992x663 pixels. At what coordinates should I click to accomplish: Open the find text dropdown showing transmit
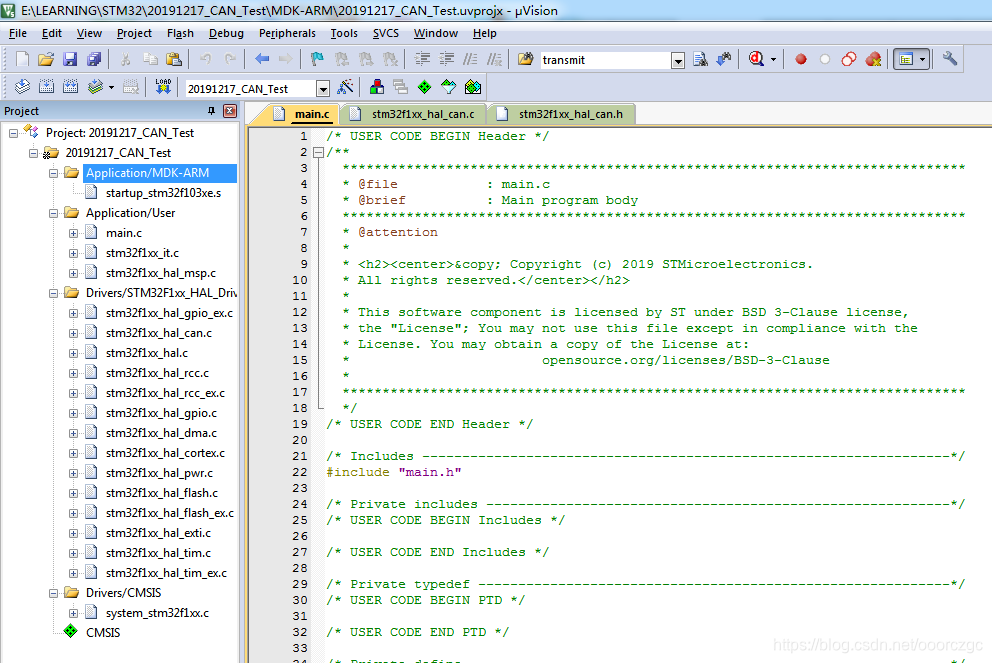[678, 61]
